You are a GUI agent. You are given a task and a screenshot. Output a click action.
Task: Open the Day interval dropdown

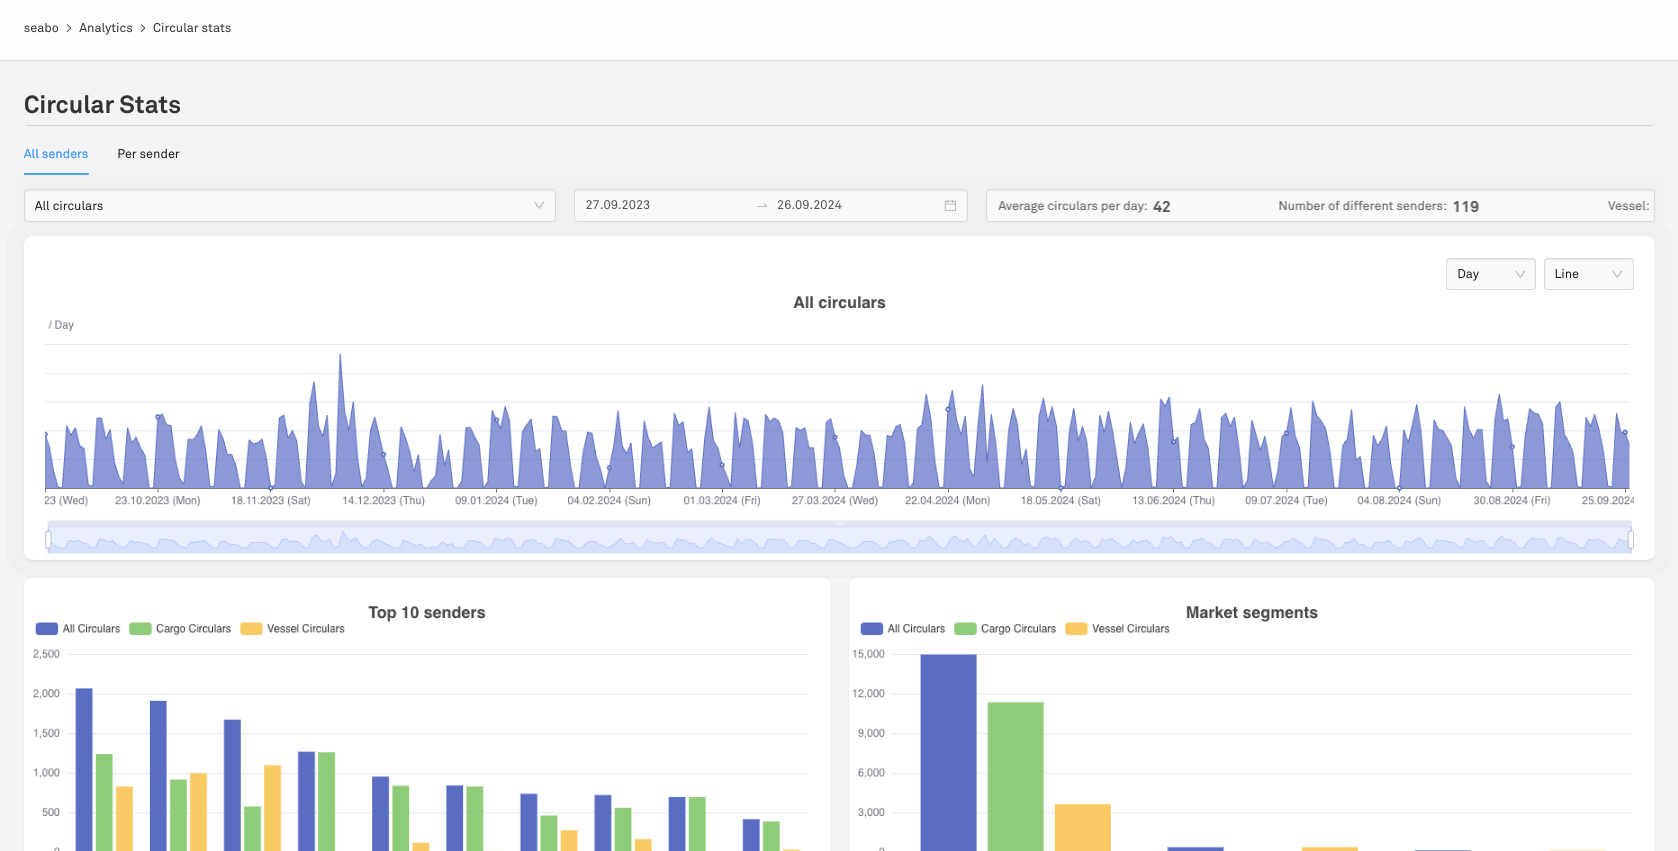[1490, 274]
